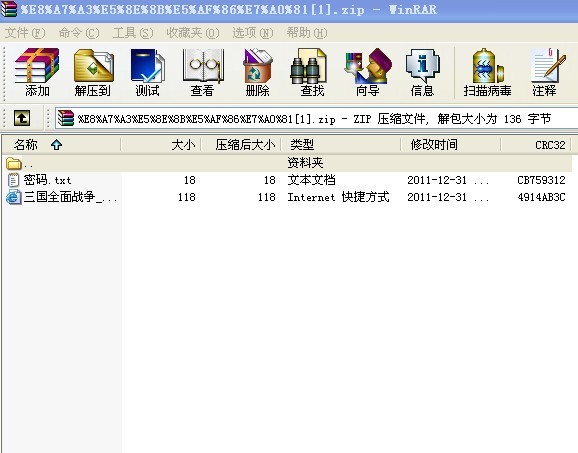Open the Comment (注释) icon
This screenshot has height=453, width=578.
[x=548, y=66]
